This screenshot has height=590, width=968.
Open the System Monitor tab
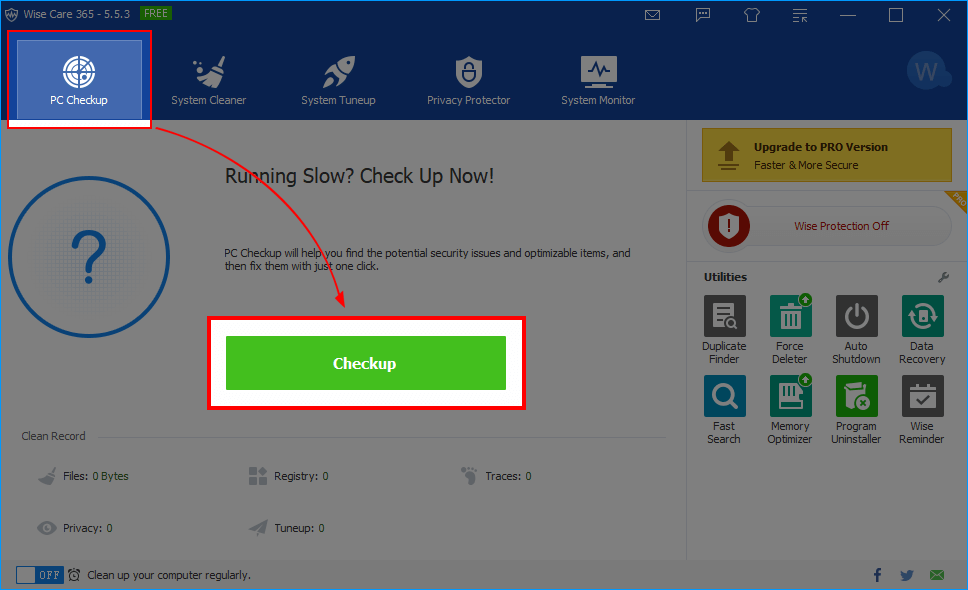point(598,80)
